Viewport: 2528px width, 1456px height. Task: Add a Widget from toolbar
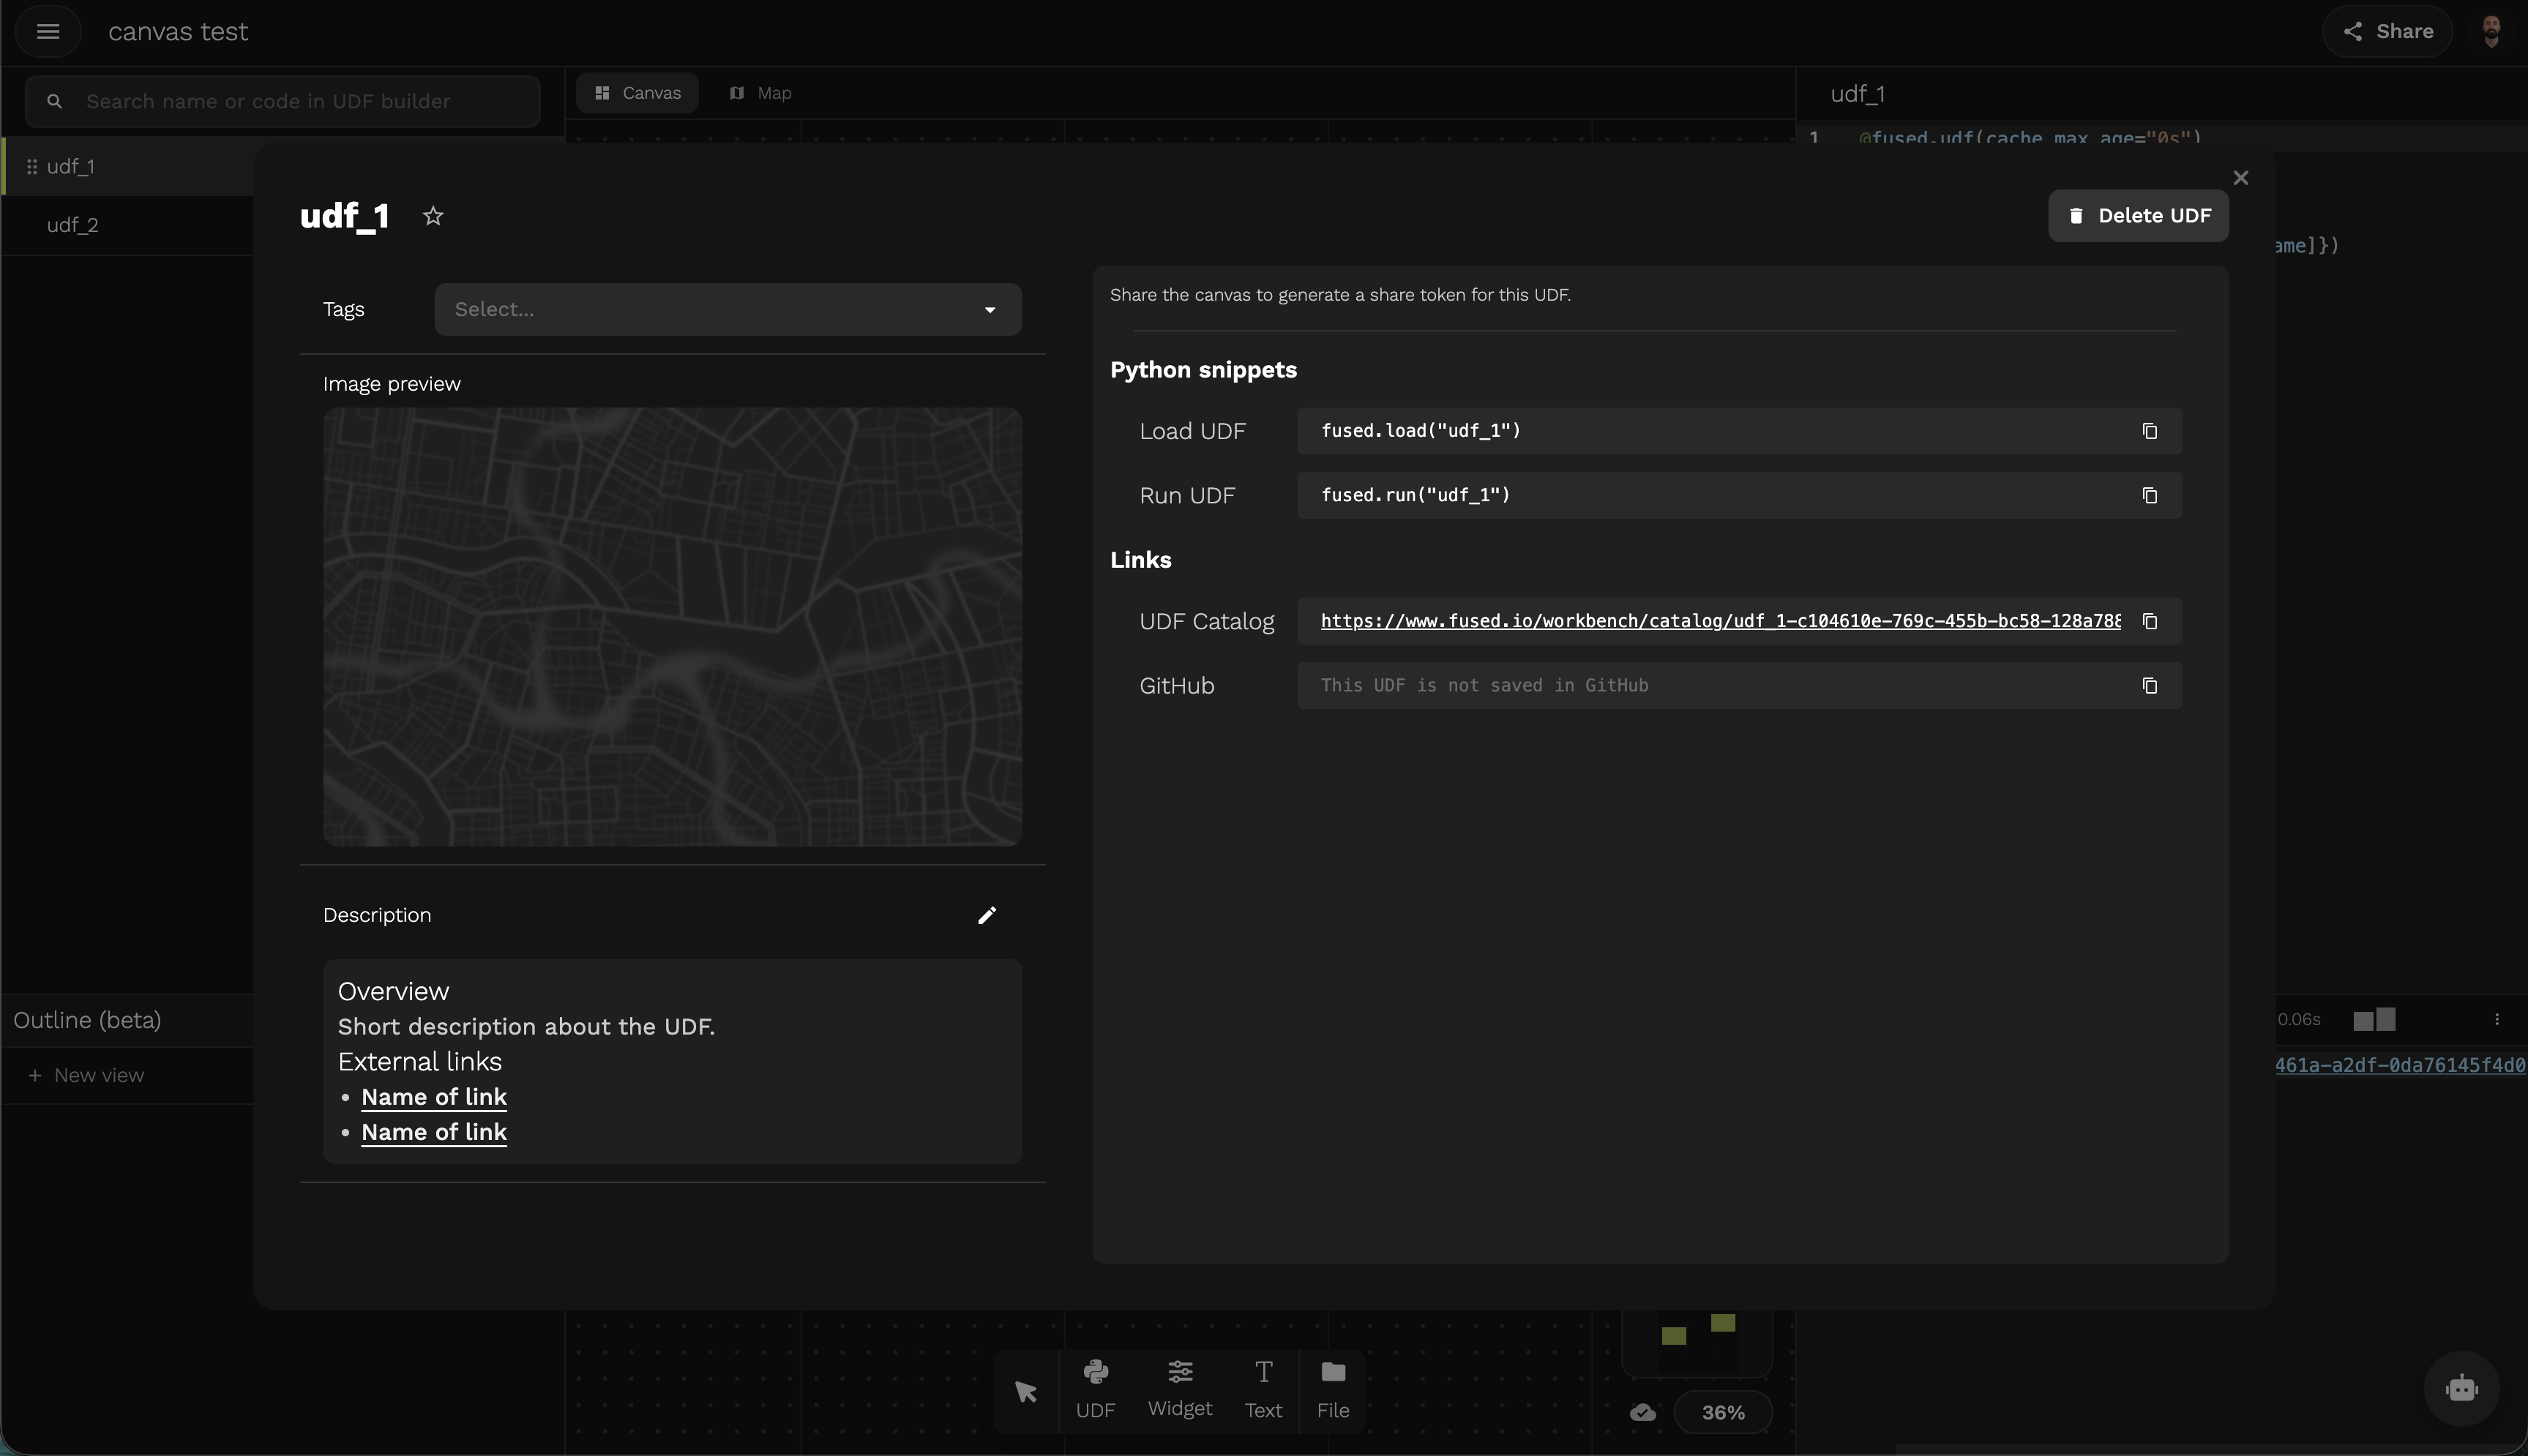point(1180,1391)
